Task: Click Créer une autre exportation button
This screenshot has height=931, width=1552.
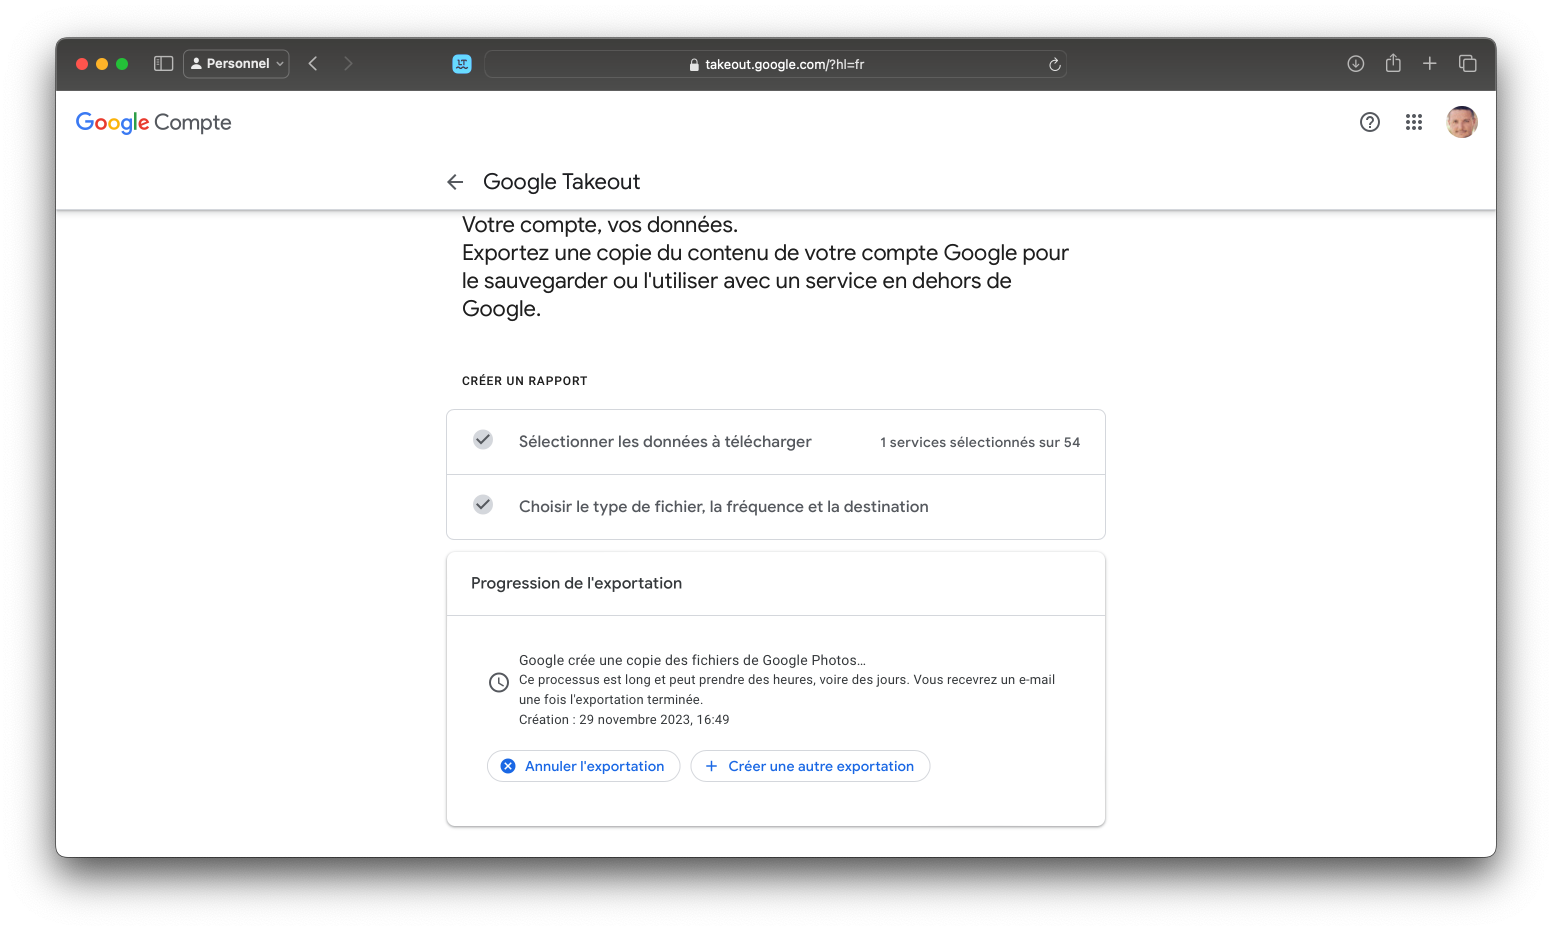Action: pyautogui.click(x=810, y=766)
